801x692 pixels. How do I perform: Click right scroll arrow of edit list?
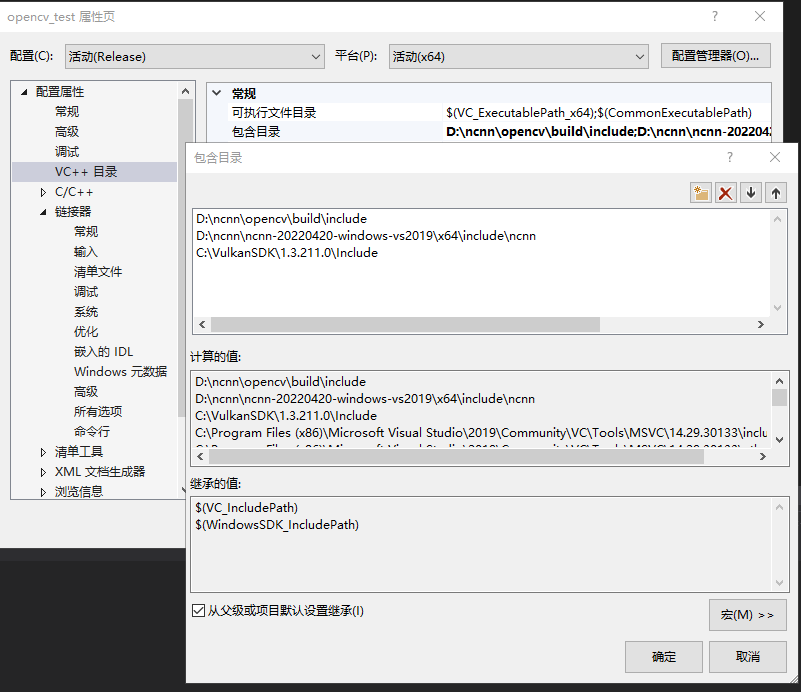[761, 324]
